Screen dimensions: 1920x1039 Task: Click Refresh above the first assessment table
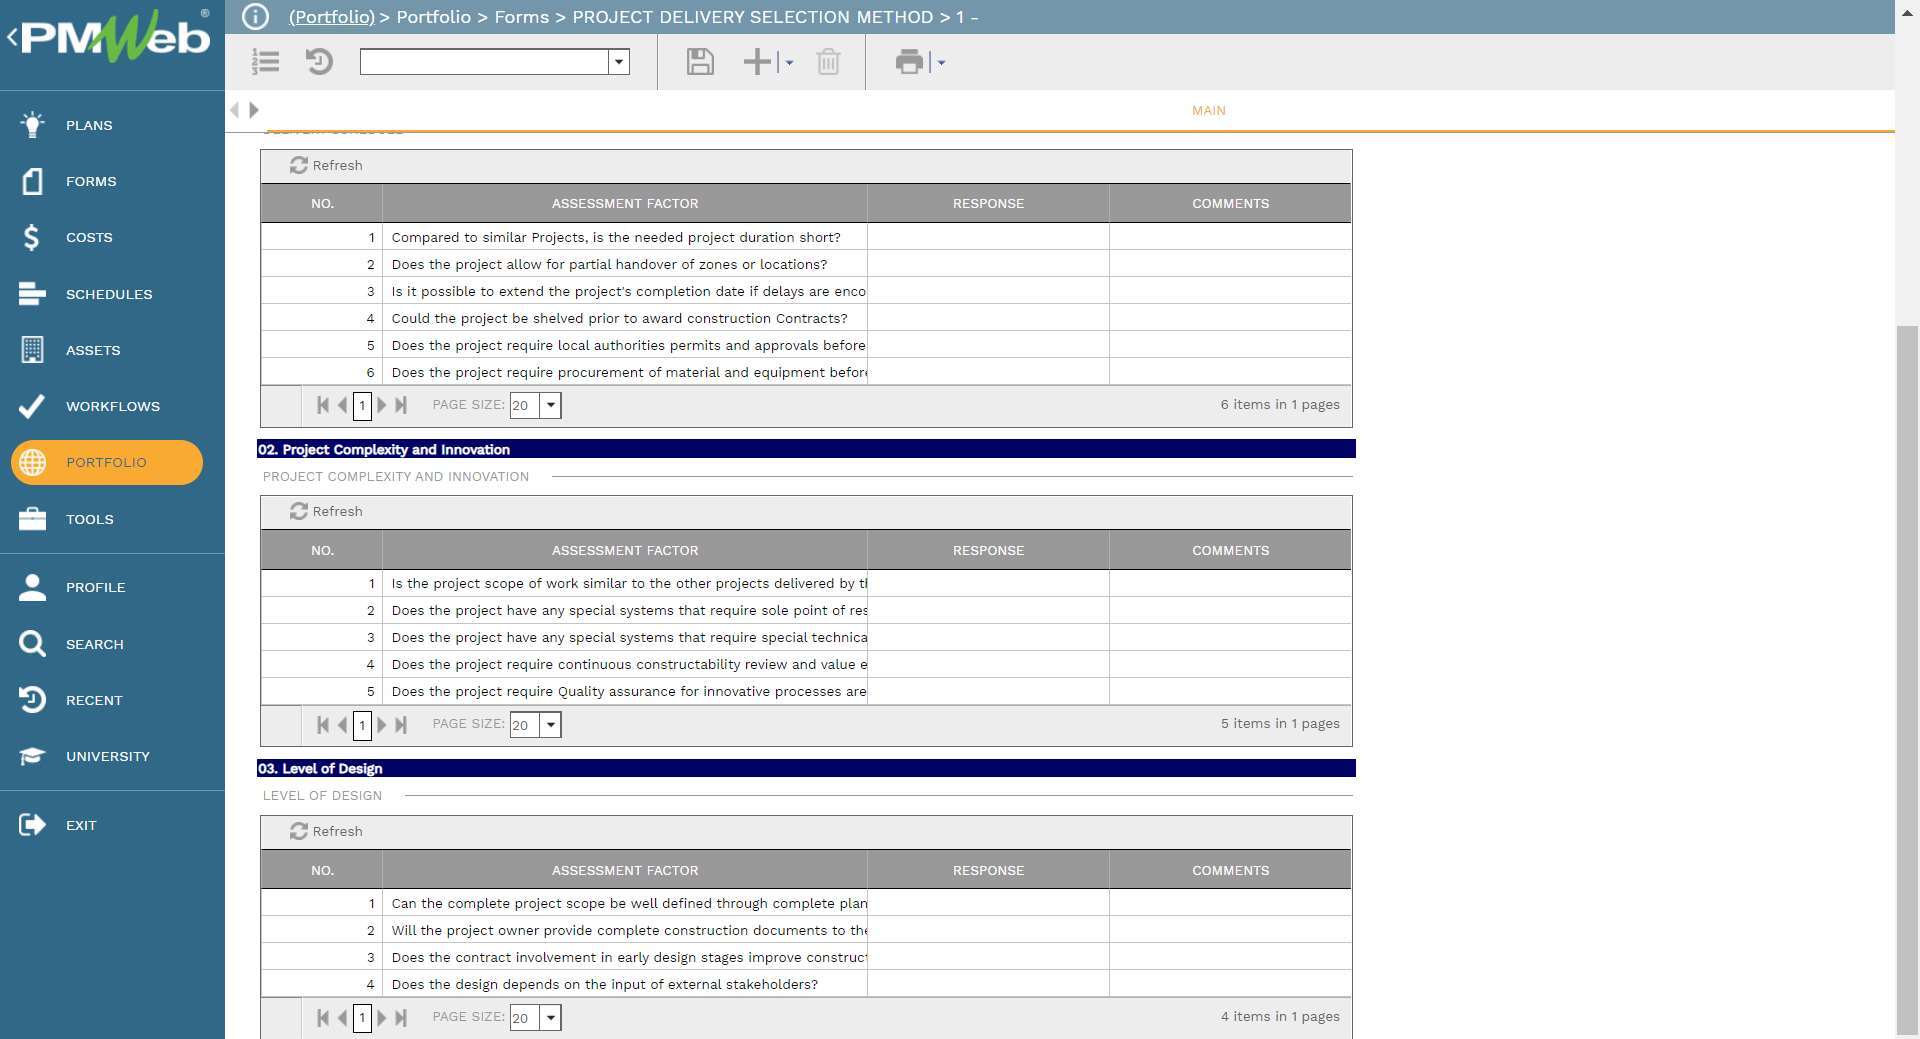click(327, 165)
